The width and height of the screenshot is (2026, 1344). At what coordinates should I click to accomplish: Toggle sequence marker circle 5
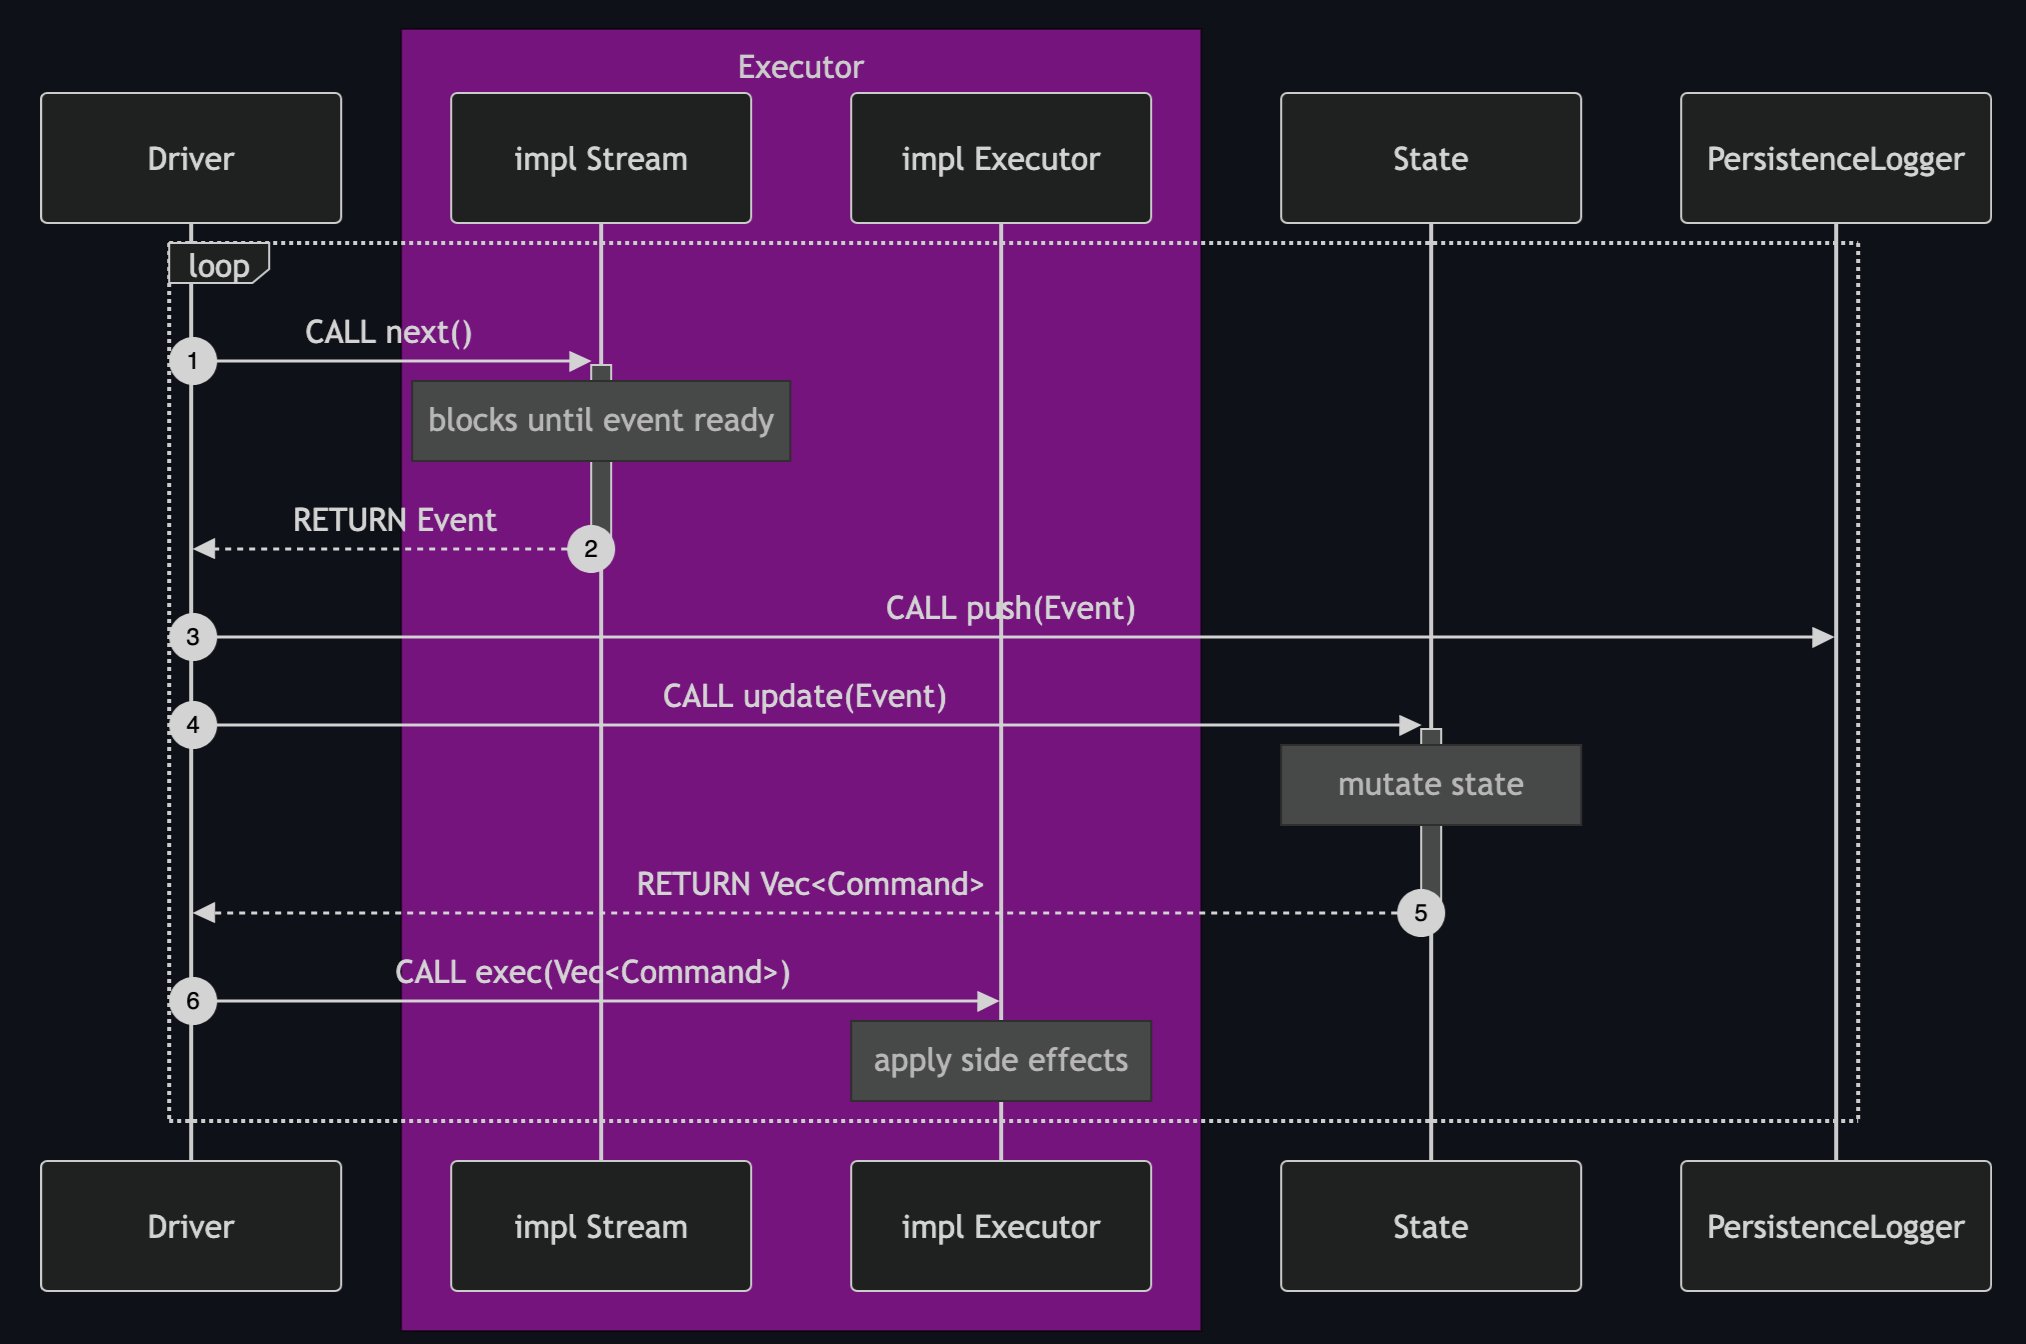pyautogui.click(x=1421, y=911)
